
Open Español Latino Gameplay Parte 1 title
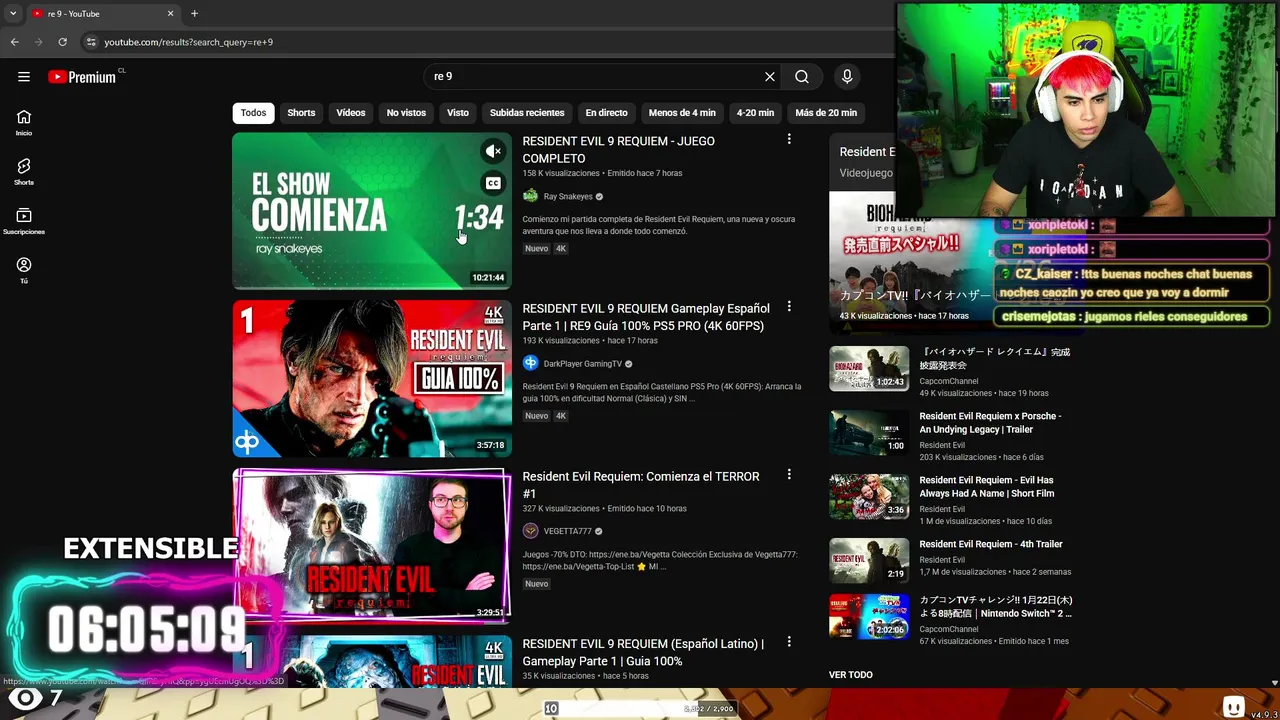click(x=643, y=652)
